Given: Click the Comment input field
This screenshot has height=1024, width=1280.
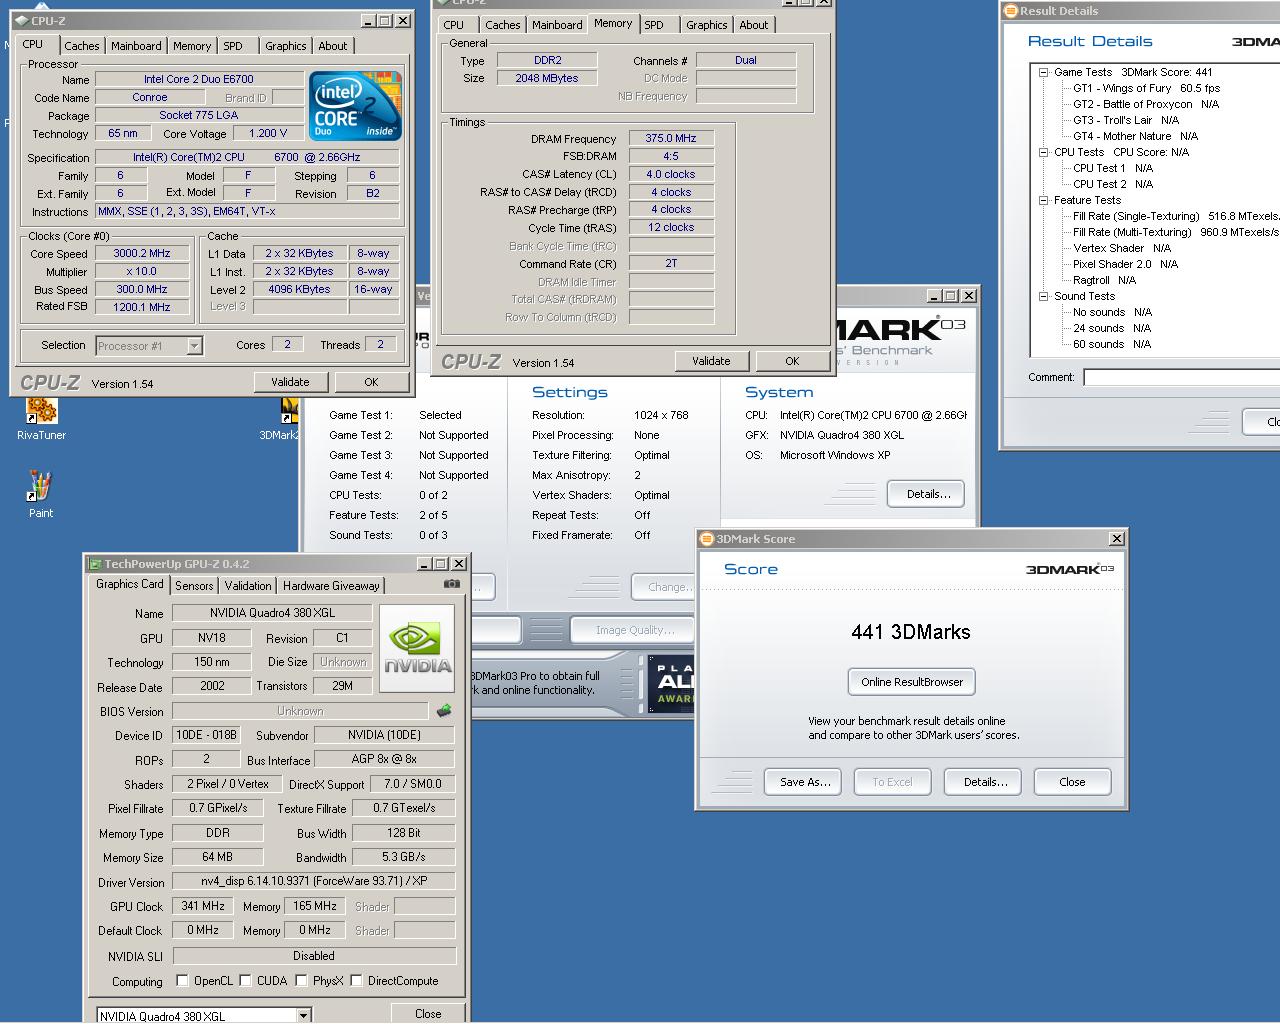Looking at the screenshot, I should point(1181,377).
